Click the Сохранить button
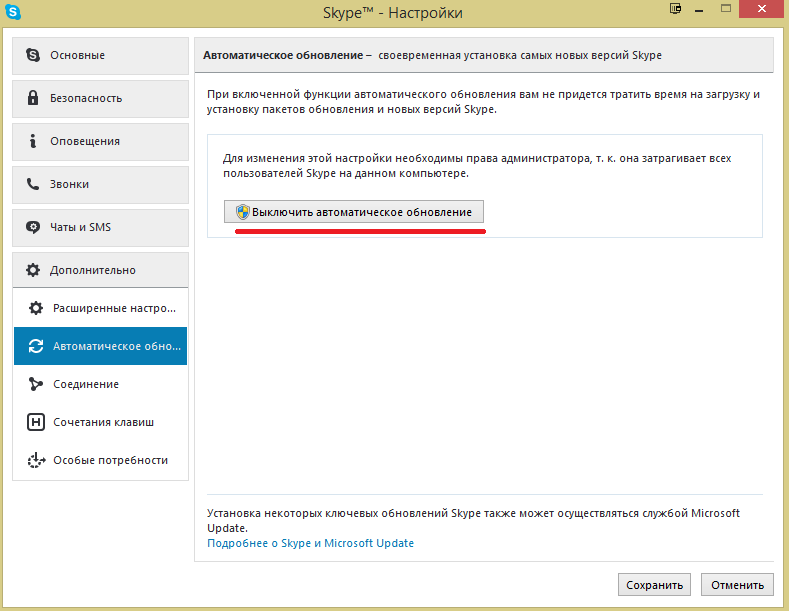 pos(654,585)
